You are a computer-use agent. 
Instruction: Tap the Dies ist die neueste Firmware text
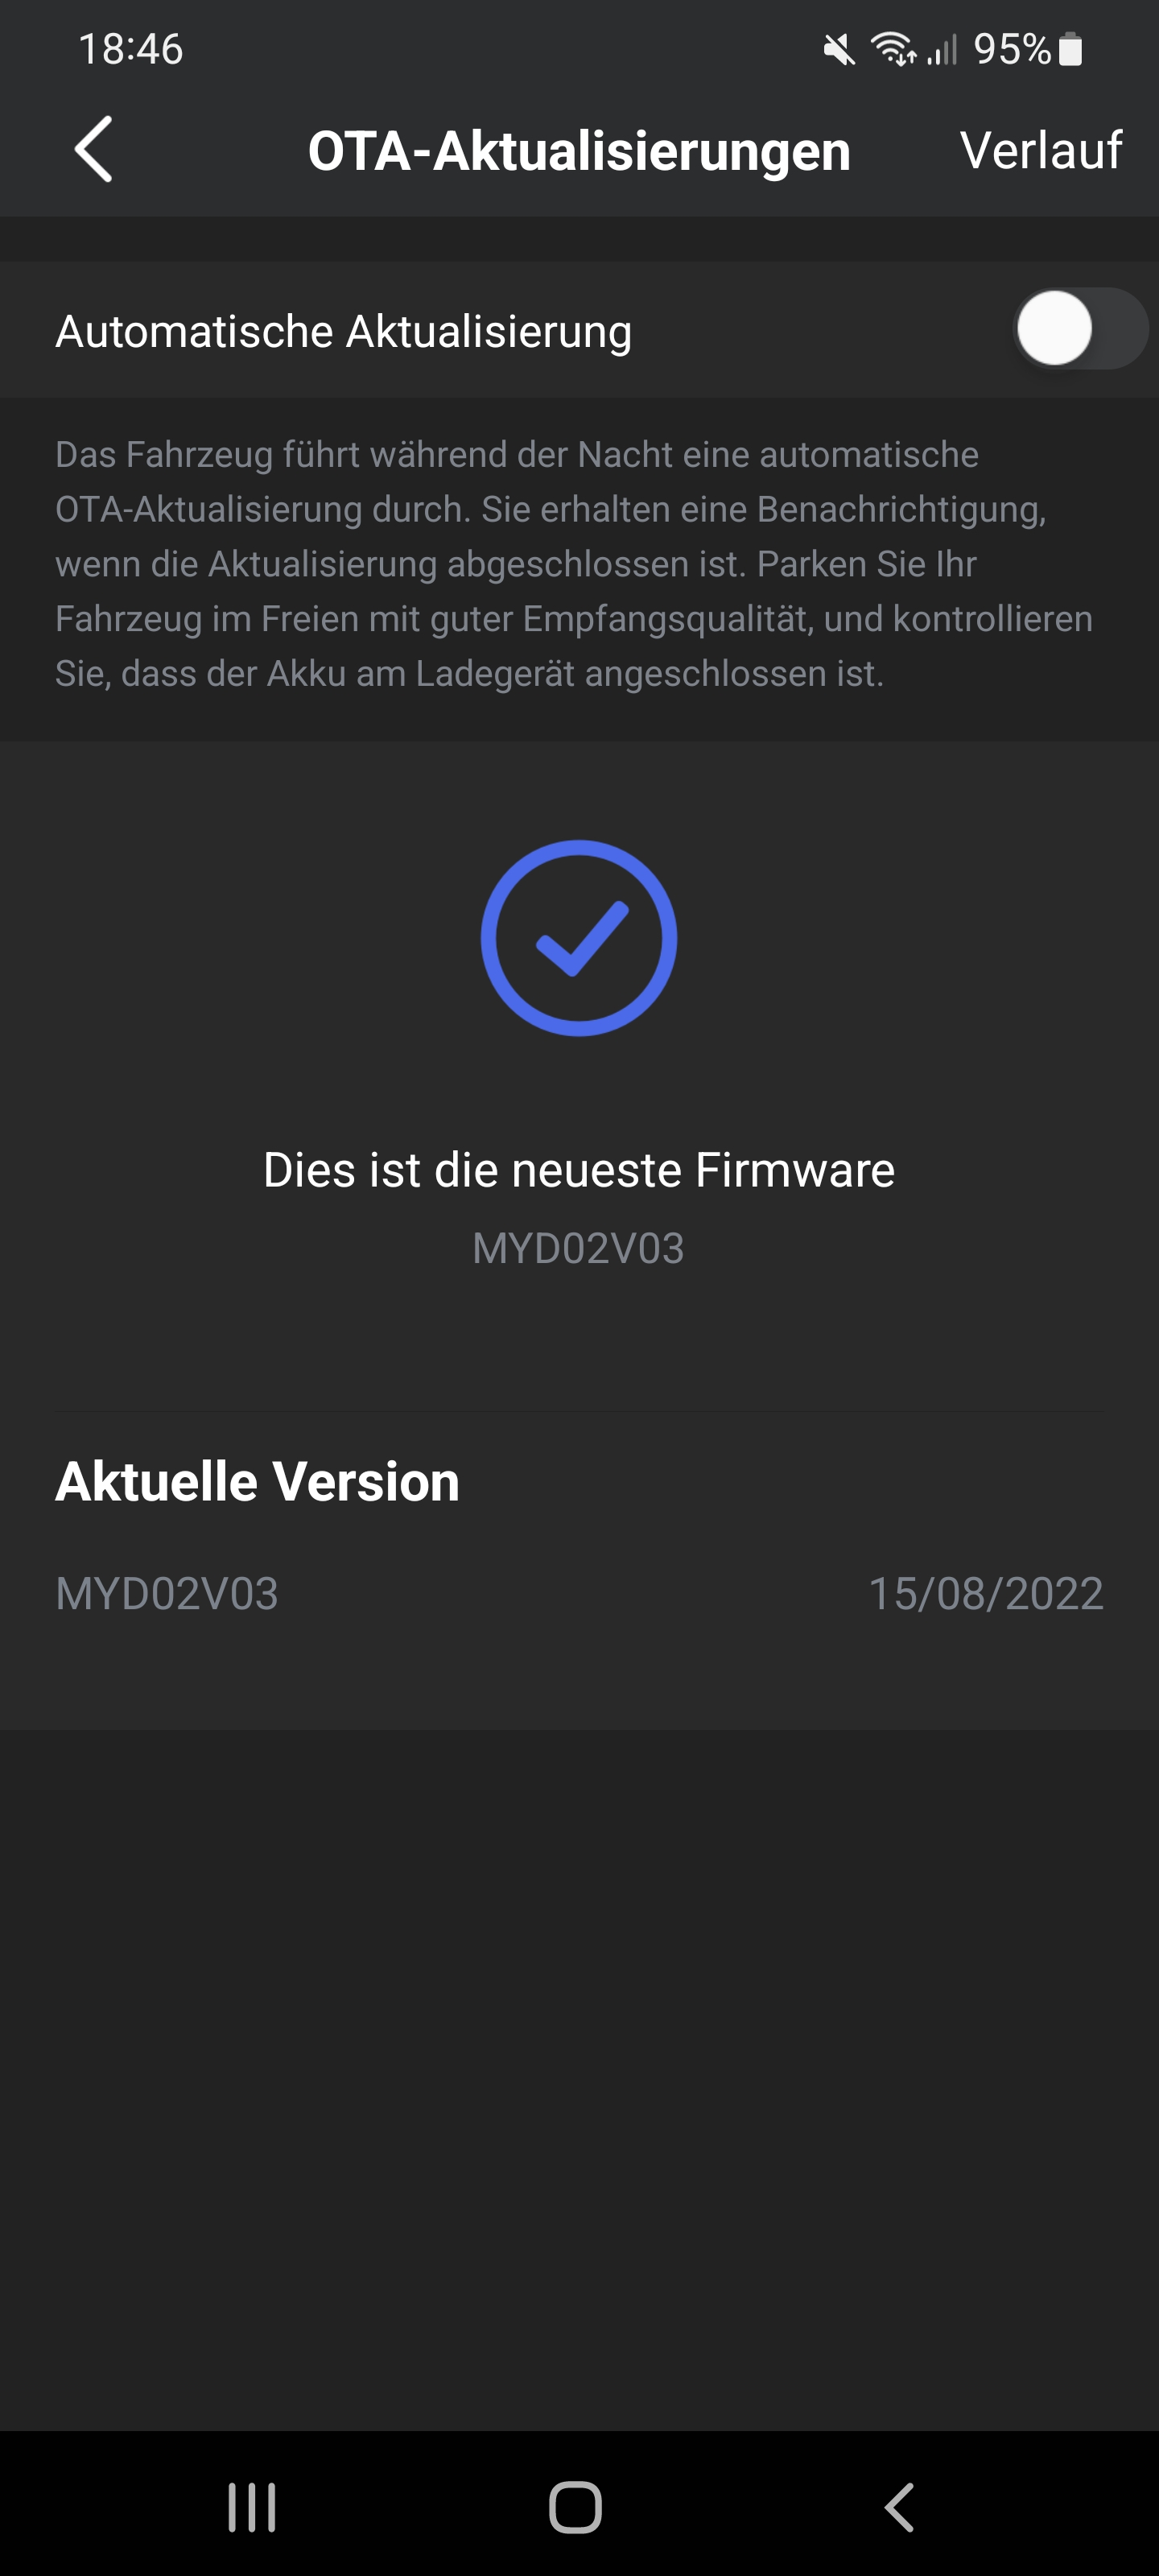click(579, 1169)
